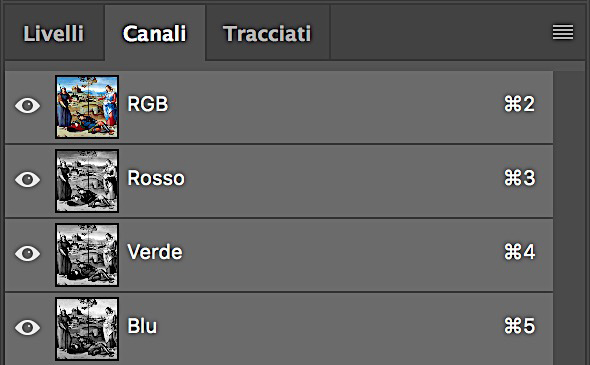Select the Verde channel label
The height and width of the screenshot is (365, 590).
click(155, 252)
